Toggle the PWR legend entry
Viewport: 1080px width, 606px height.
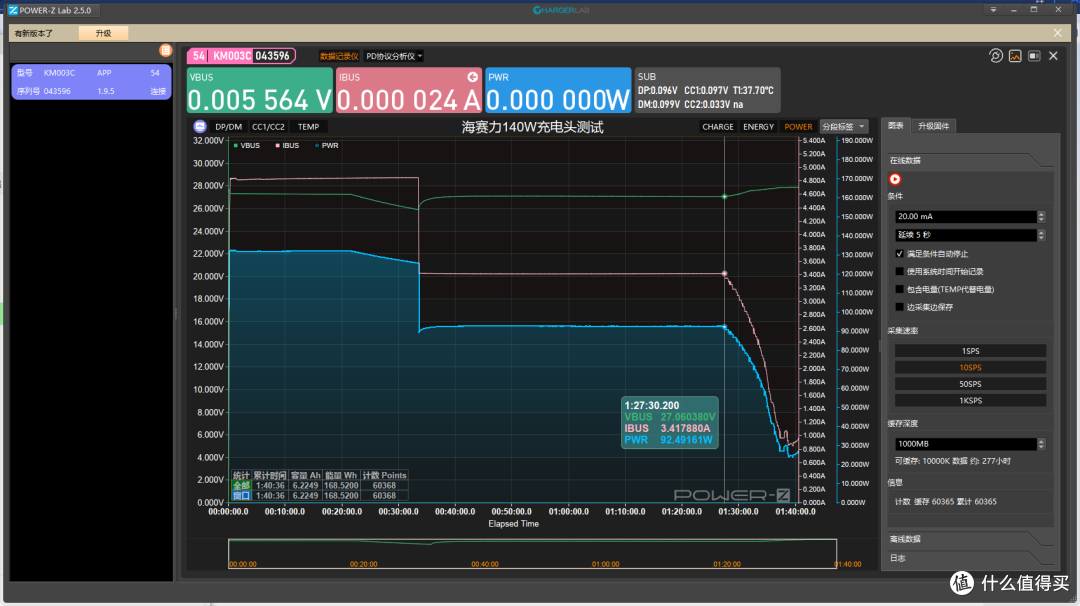pyautogui.click(x=326, y=146)
